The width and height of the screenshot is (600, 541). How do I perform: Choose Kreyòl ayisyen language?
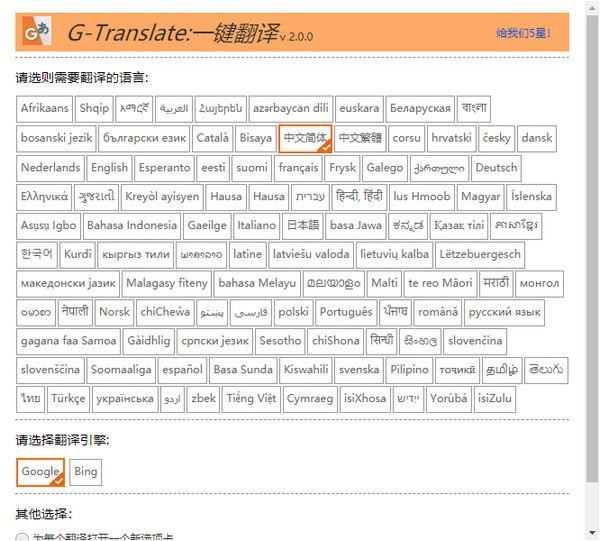[x=162, y=197]
